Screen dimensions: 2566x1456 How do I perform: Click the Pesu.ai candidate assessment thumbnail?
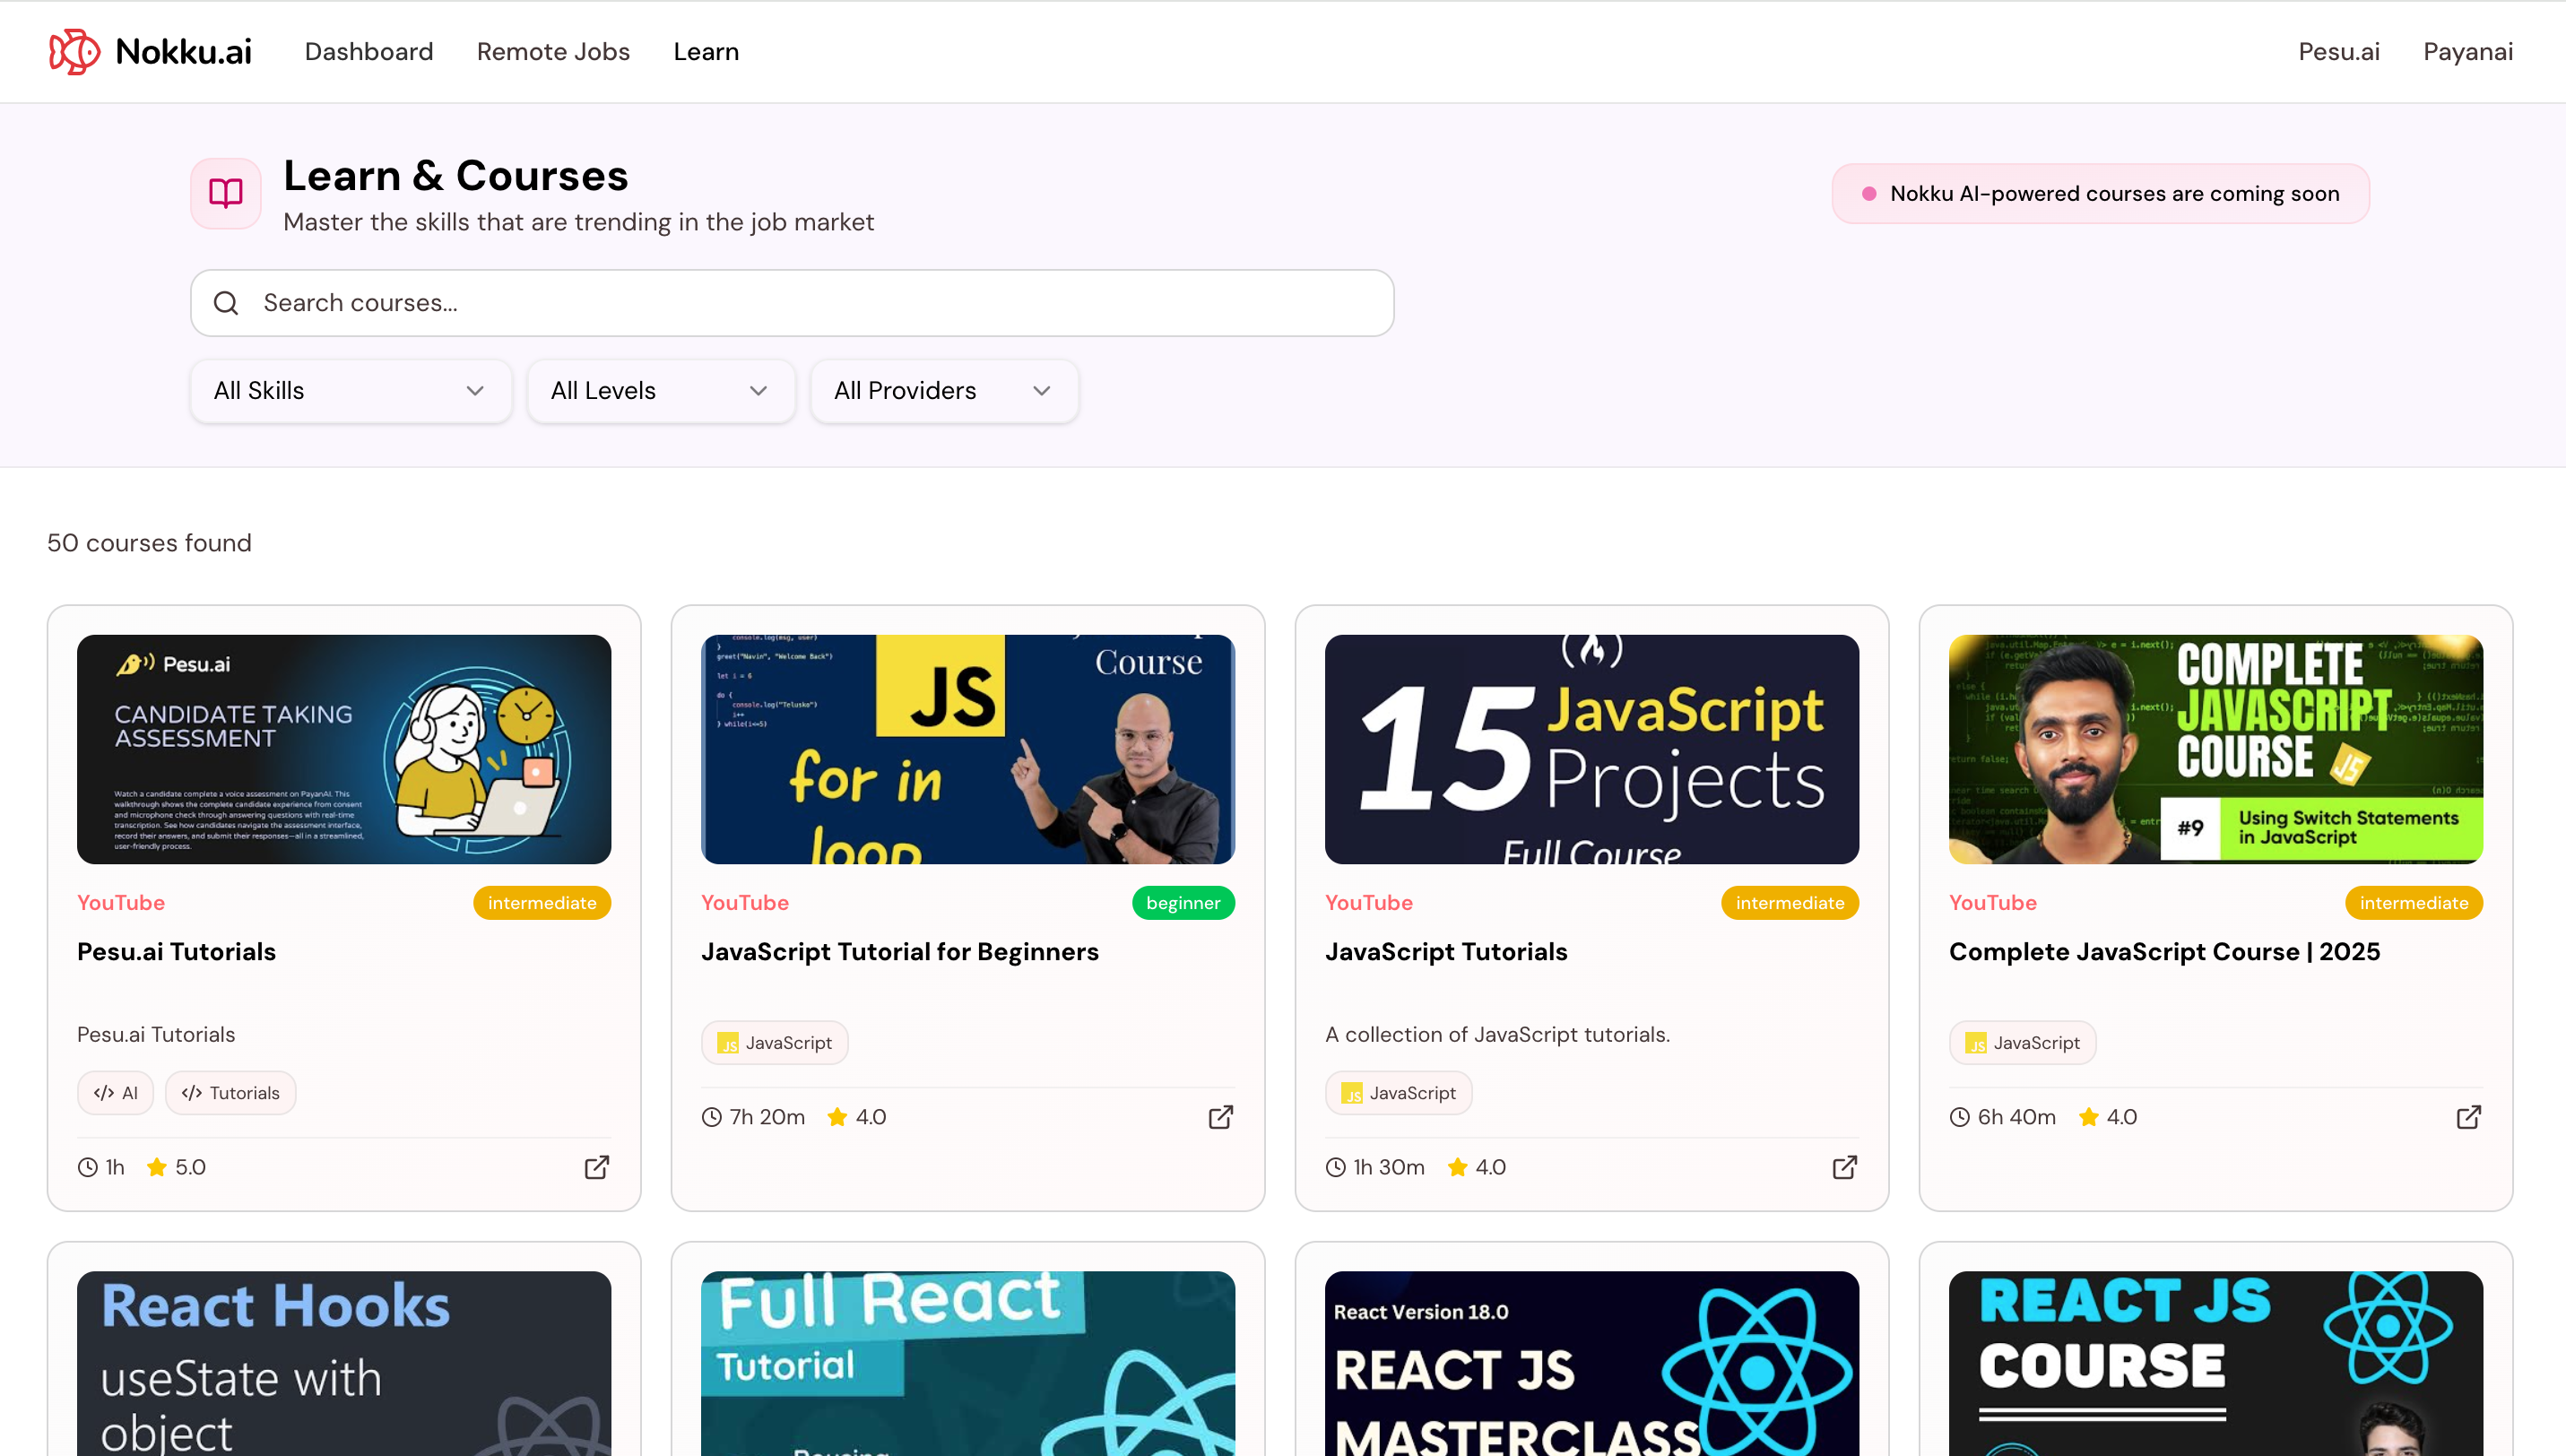(344, 749)
